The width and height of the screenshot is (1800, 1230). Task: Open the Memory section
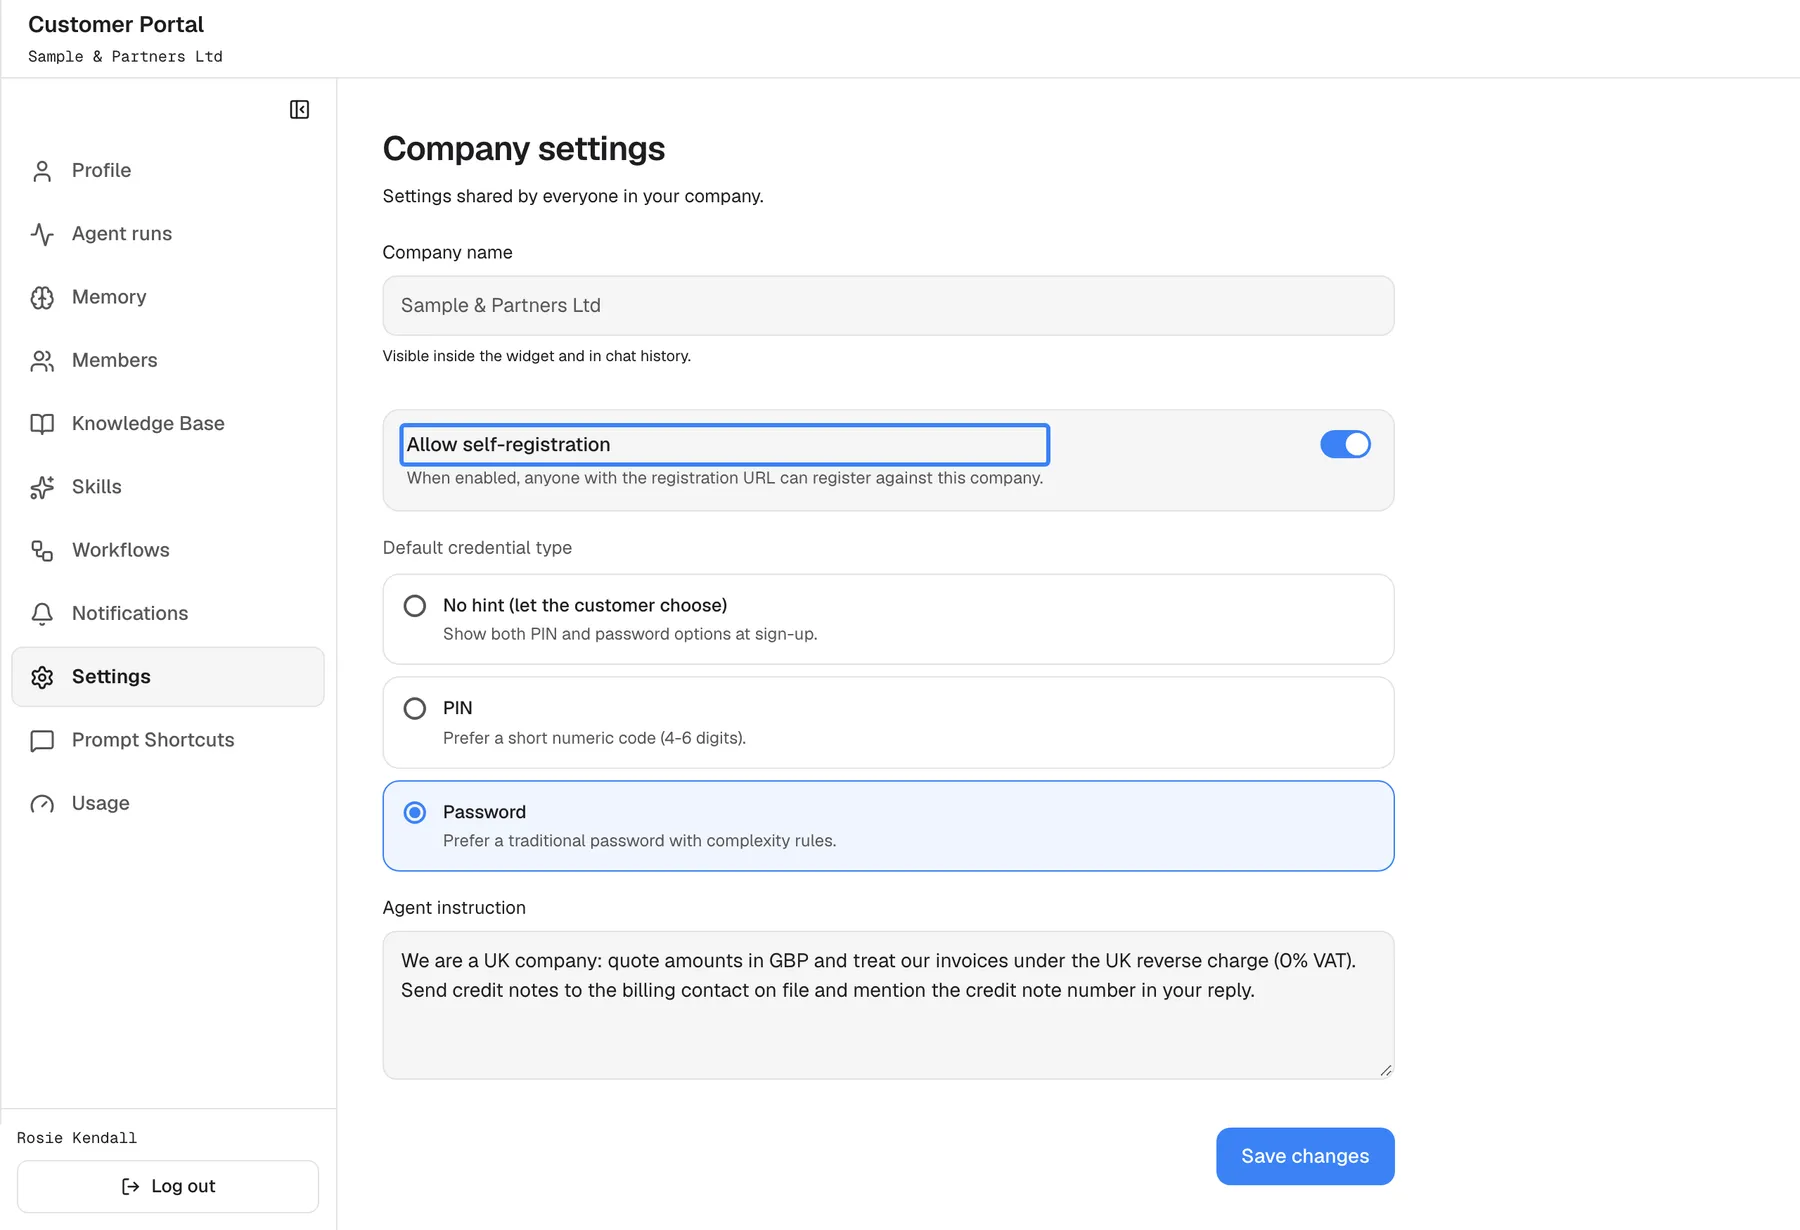(168, 297)
